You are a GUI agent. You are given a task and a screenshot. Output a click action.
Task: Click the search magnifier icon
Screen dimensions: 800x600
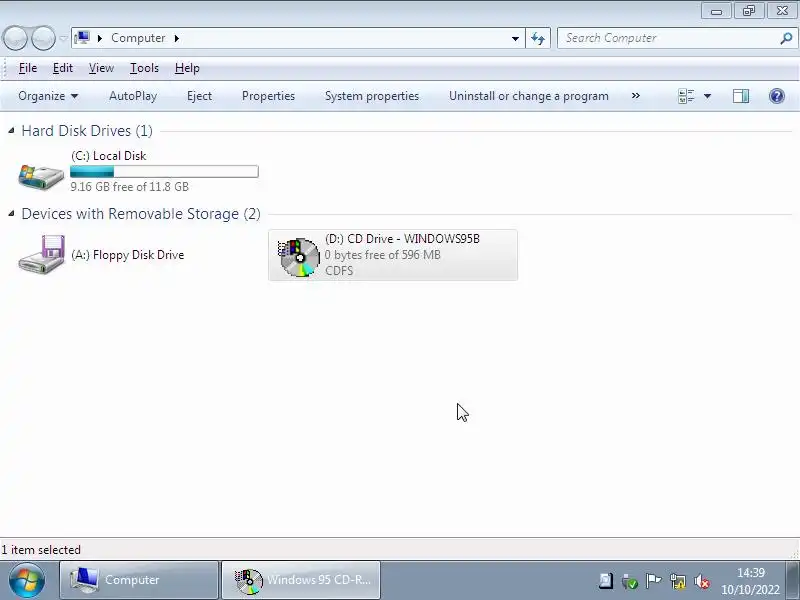tap(786, 38)
